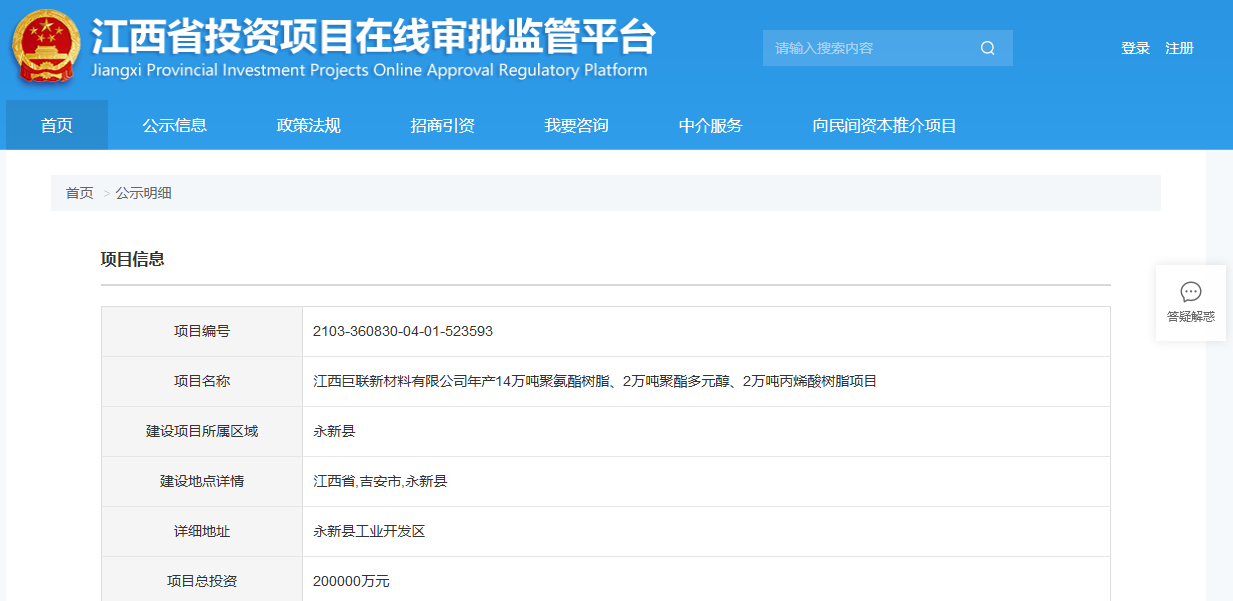The height and width of the screenshot is (601, 1233).
Task: Click the search magnifier icon
Action: [x=987, y=47]
